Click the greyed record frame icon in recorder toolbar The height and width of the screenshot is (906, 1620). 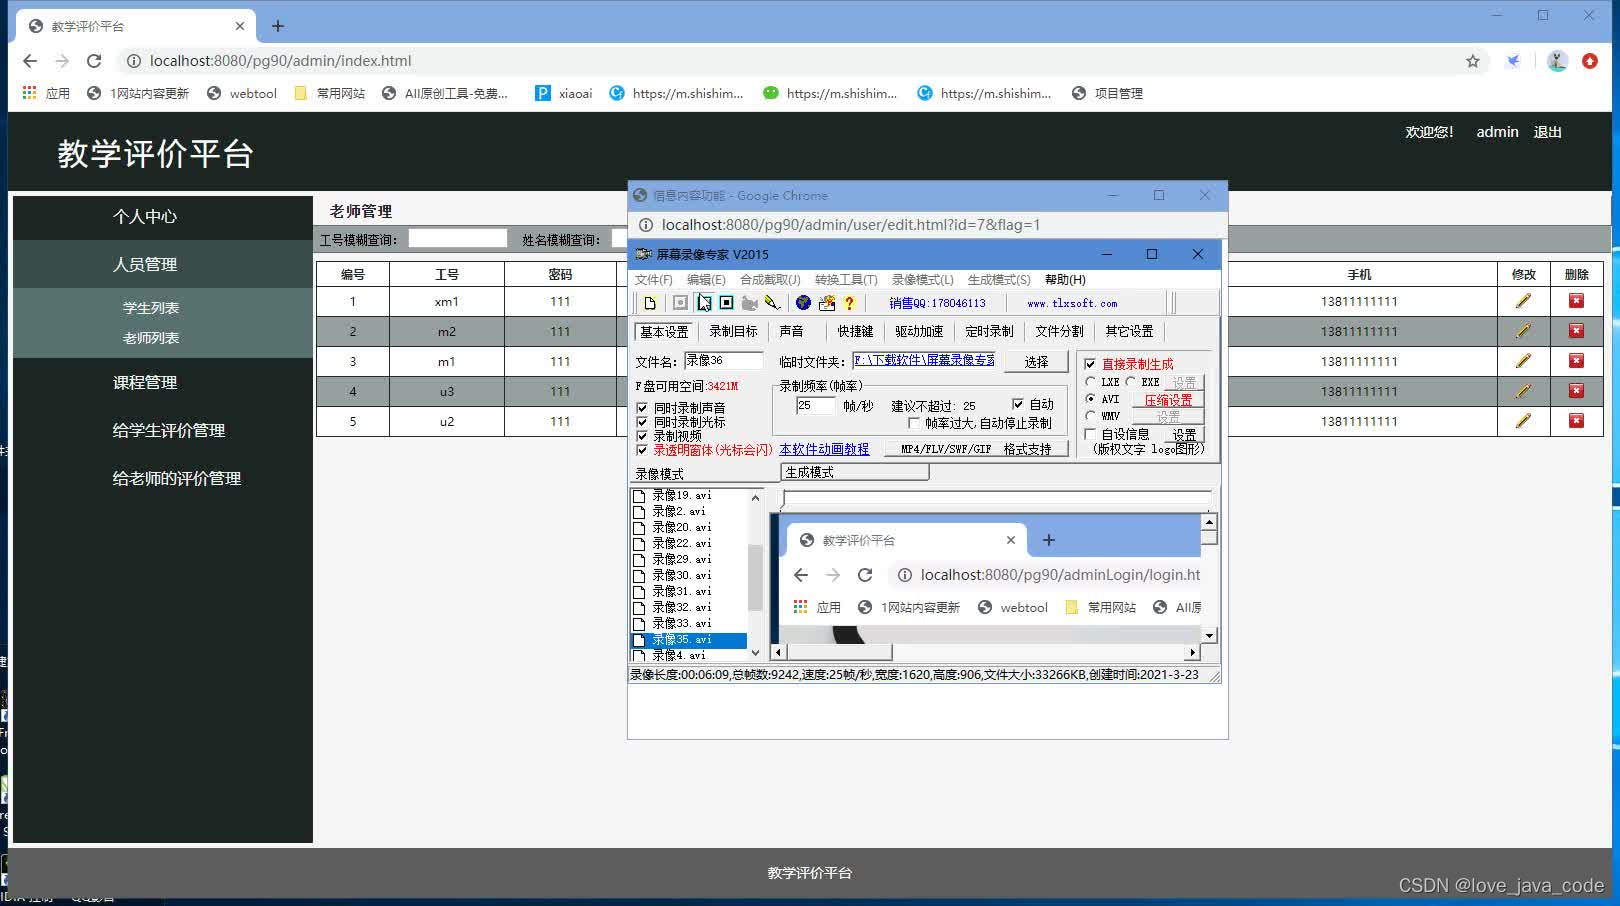point(680,303)
